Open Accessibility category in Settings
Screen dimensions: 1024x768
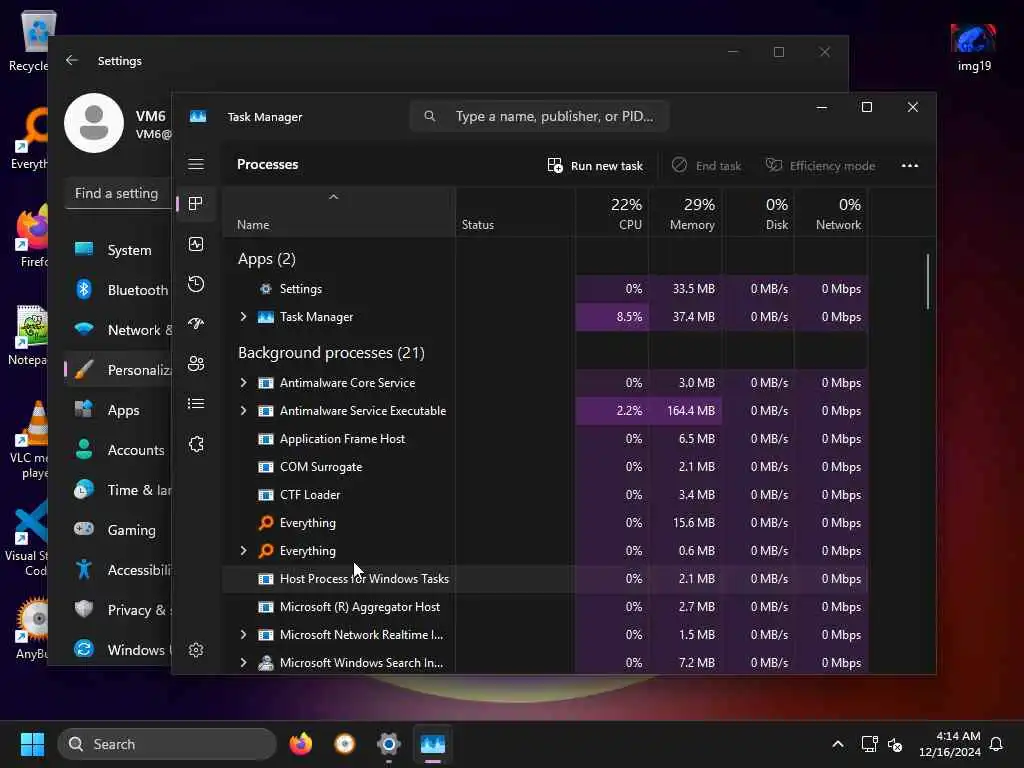click(x=118, y=570)
